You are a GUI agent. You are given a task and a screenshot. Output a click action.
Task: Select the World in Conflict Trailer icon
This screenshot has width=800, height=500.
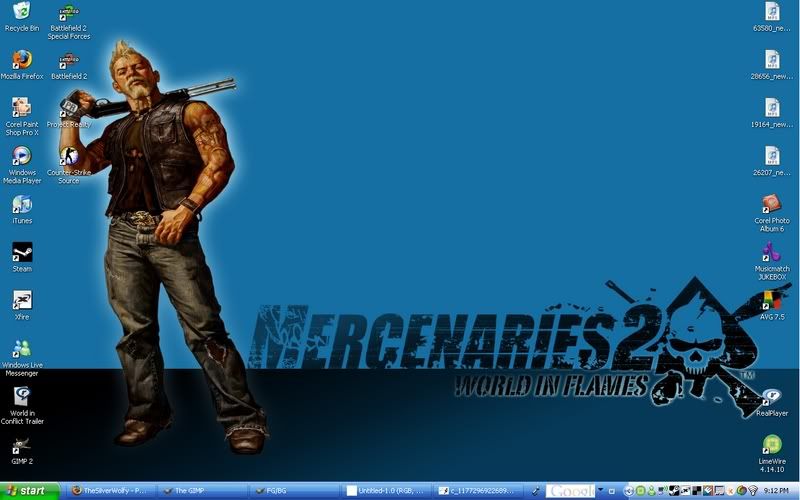22,406
